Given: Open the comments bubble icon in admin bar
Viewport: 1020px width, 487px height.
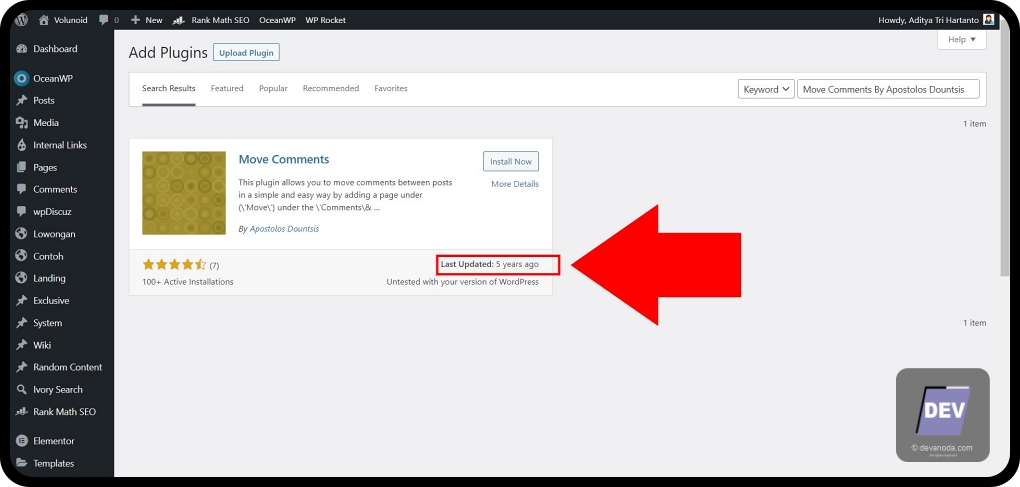Looking at the screenshot, I should pyautogui.click(x=104, y=20).
